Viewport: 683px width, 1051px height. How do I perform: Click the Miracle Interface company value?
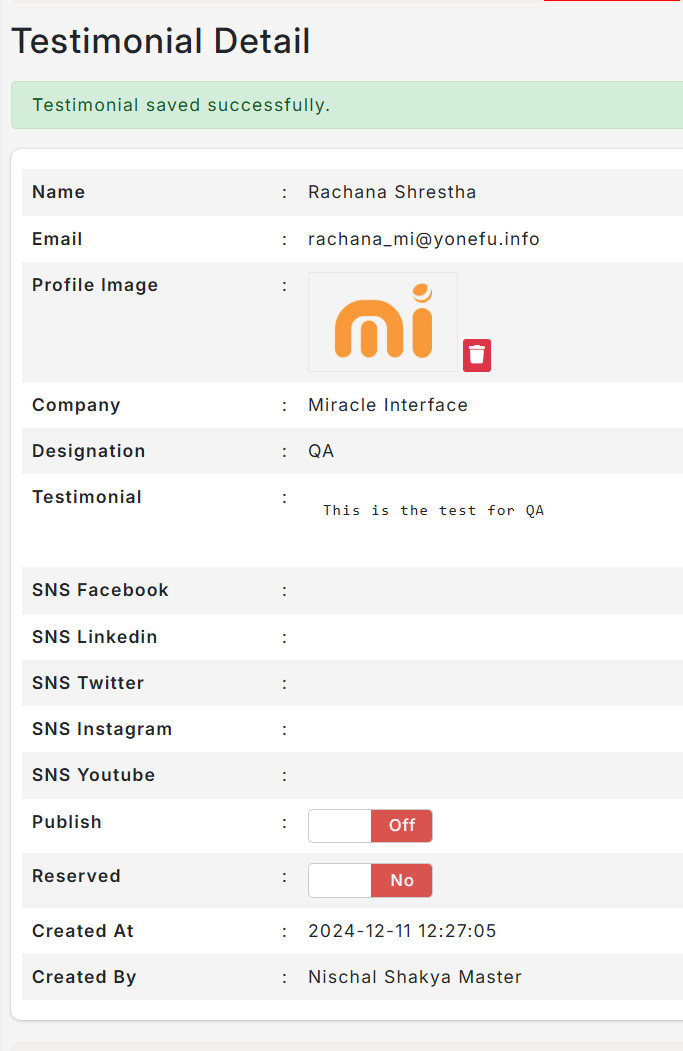pos(388,405)
